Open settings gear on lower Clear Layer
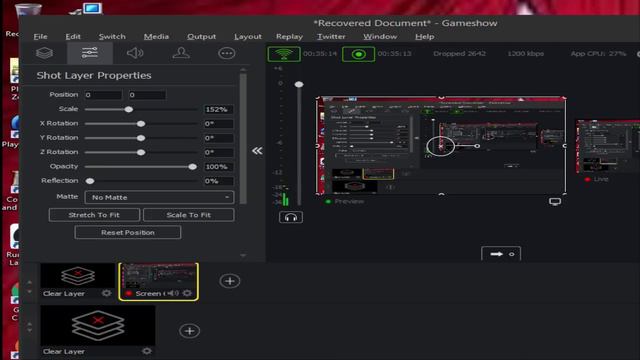This screenshot has height=360, width=640. pyautogui.click(x=147, y=351)
